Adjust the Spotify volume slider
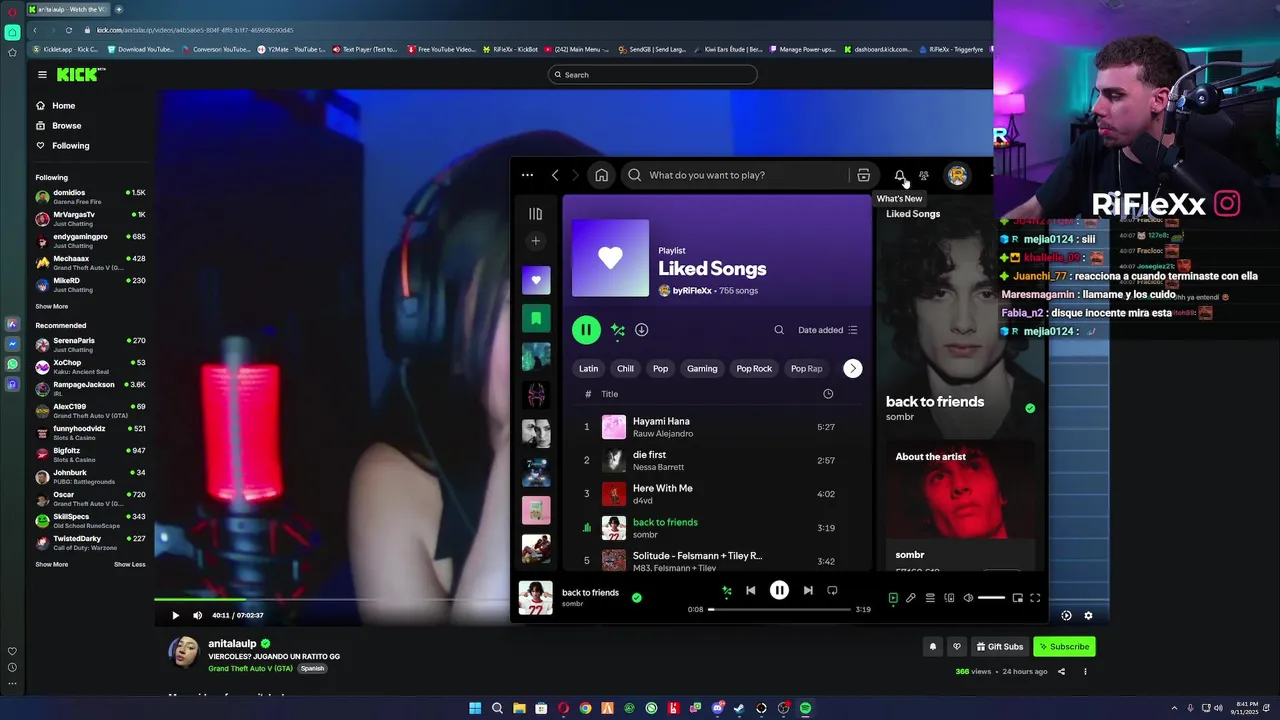 tap(991, 598)
